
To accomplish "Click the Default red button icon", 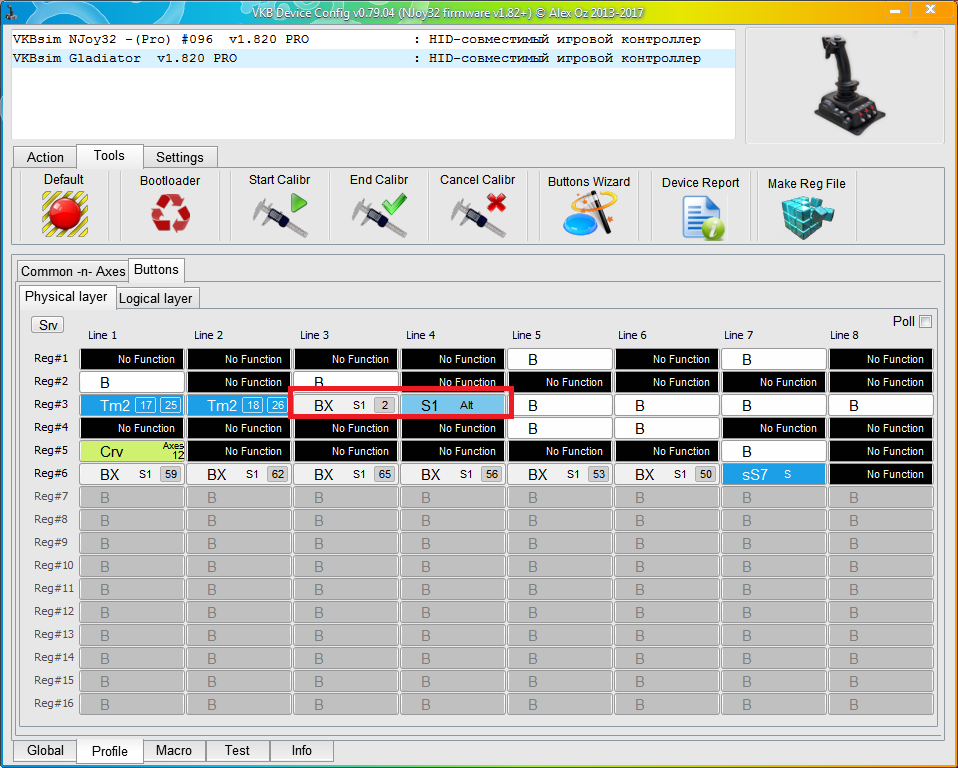I will 64,214.
